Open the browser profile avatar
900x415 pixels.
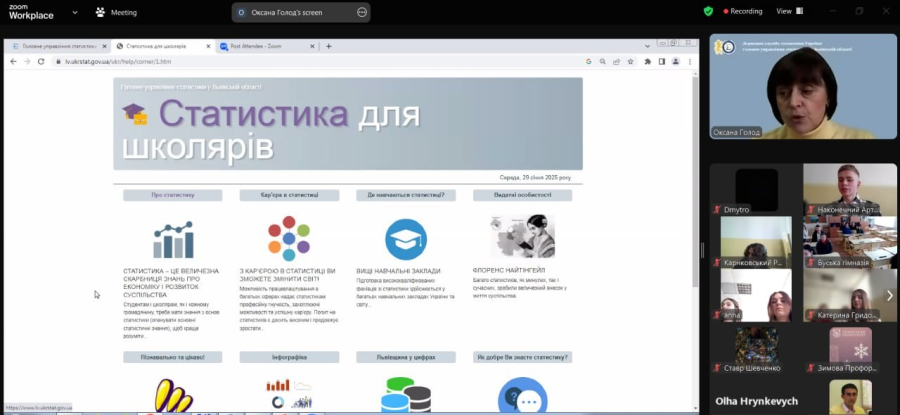[x=676, y=61]
